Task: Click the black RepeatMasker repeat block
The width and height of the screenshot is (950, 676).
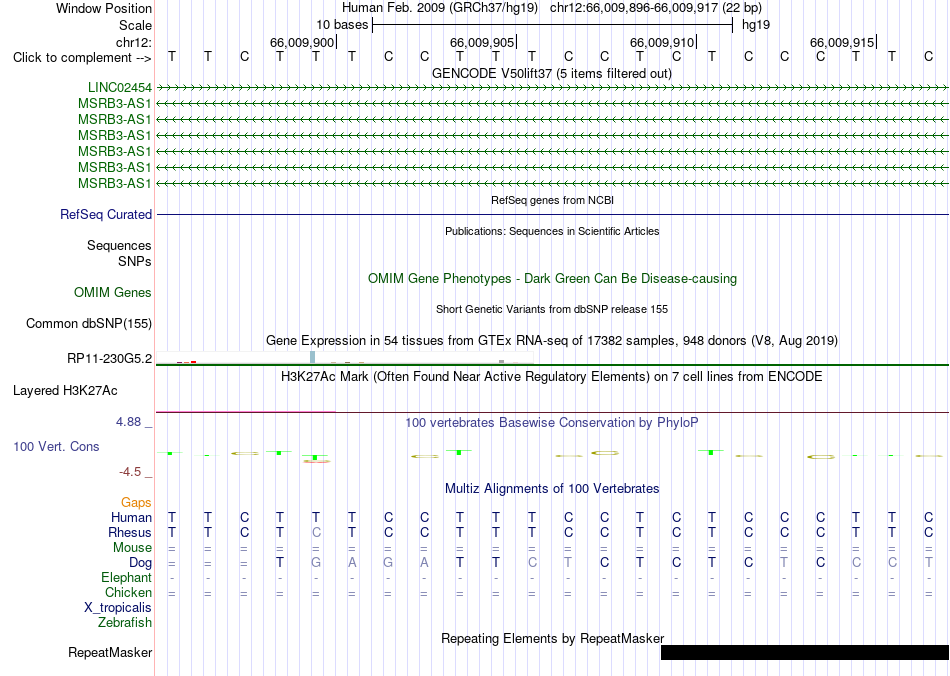Action: click(x=805, y=652)
